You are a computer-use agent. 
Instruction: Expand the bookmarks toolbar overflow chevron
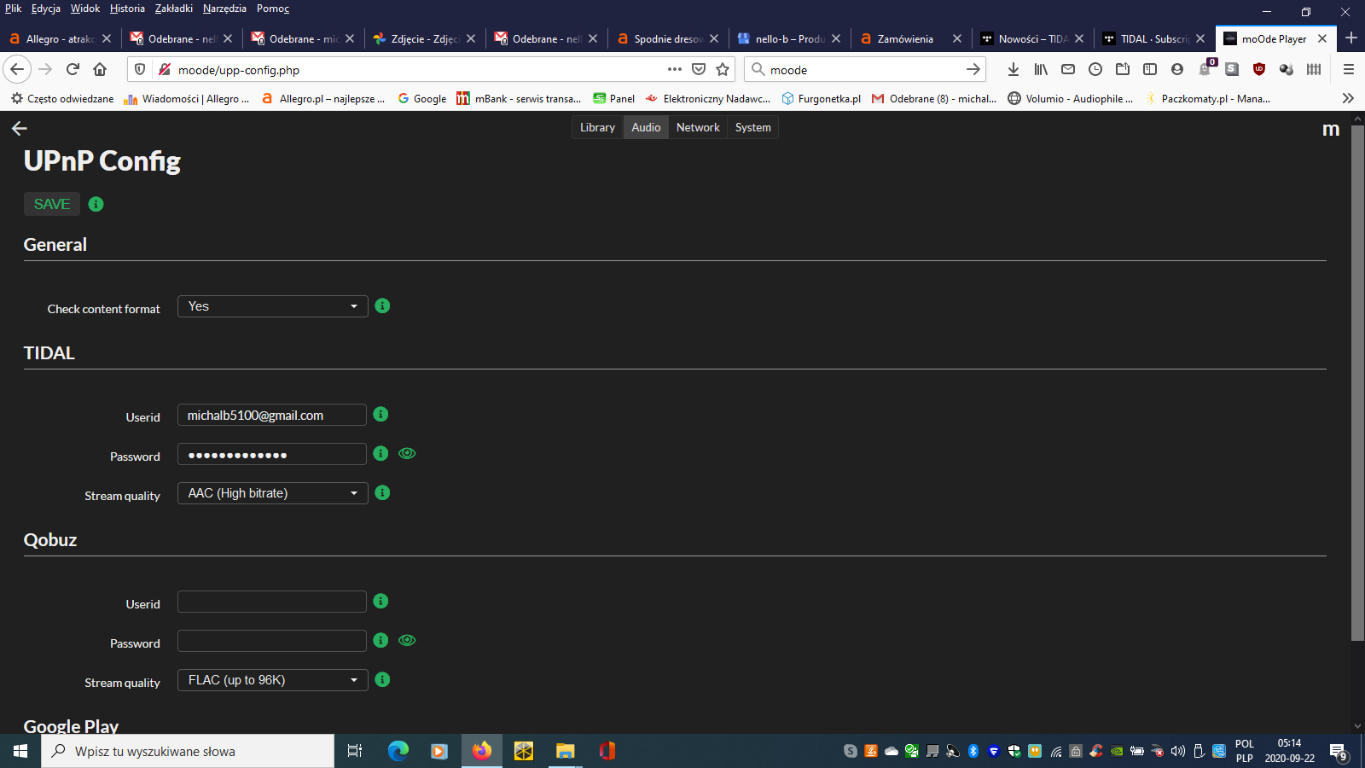coord(1348,98)
